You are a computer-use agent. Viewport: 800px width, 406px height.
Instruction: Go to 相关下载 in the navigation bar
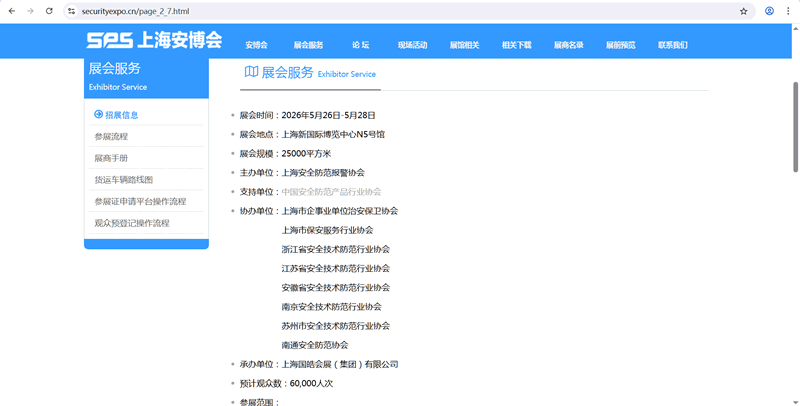click(516, 45)
